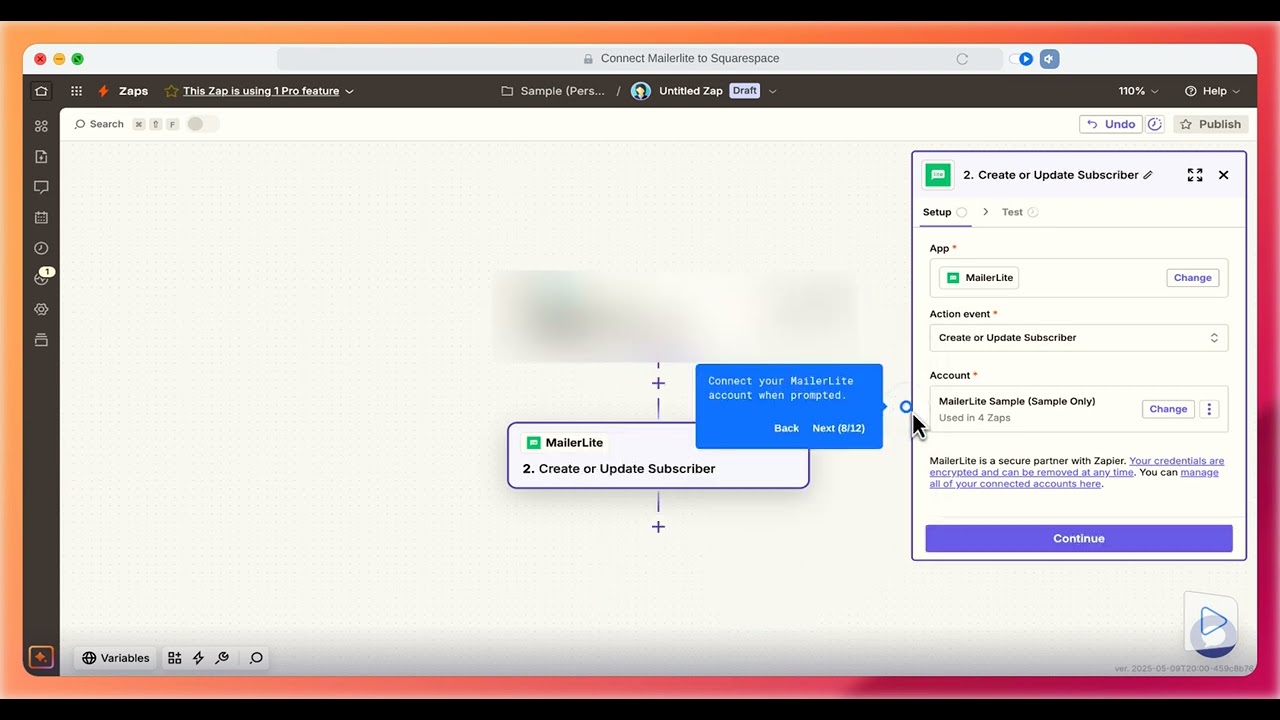
Task: Open the Action event dropdown
Action: (1078, 338)
